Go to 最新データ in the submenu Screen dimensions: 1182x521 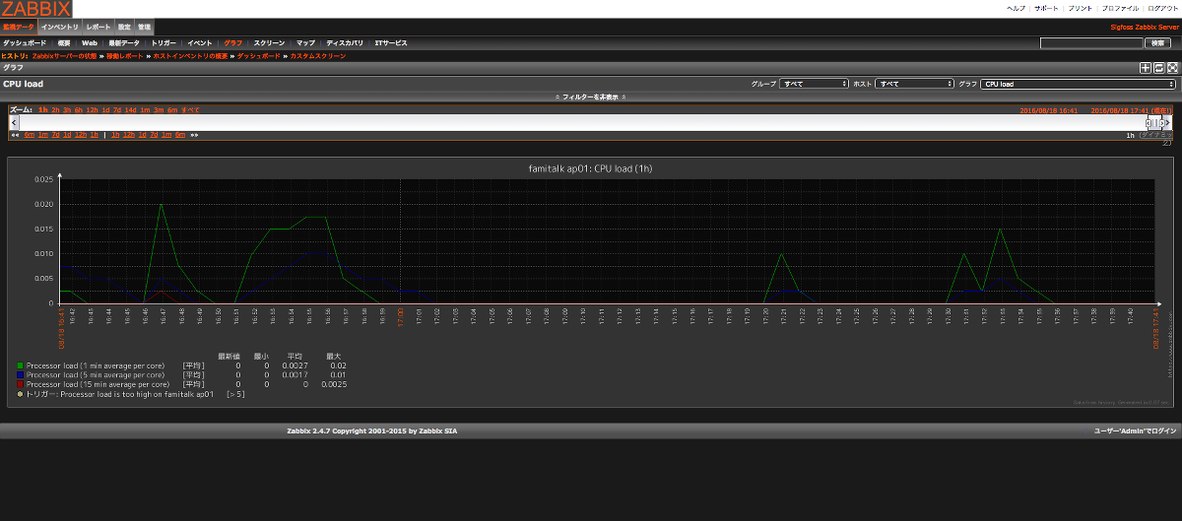point(124,44)
